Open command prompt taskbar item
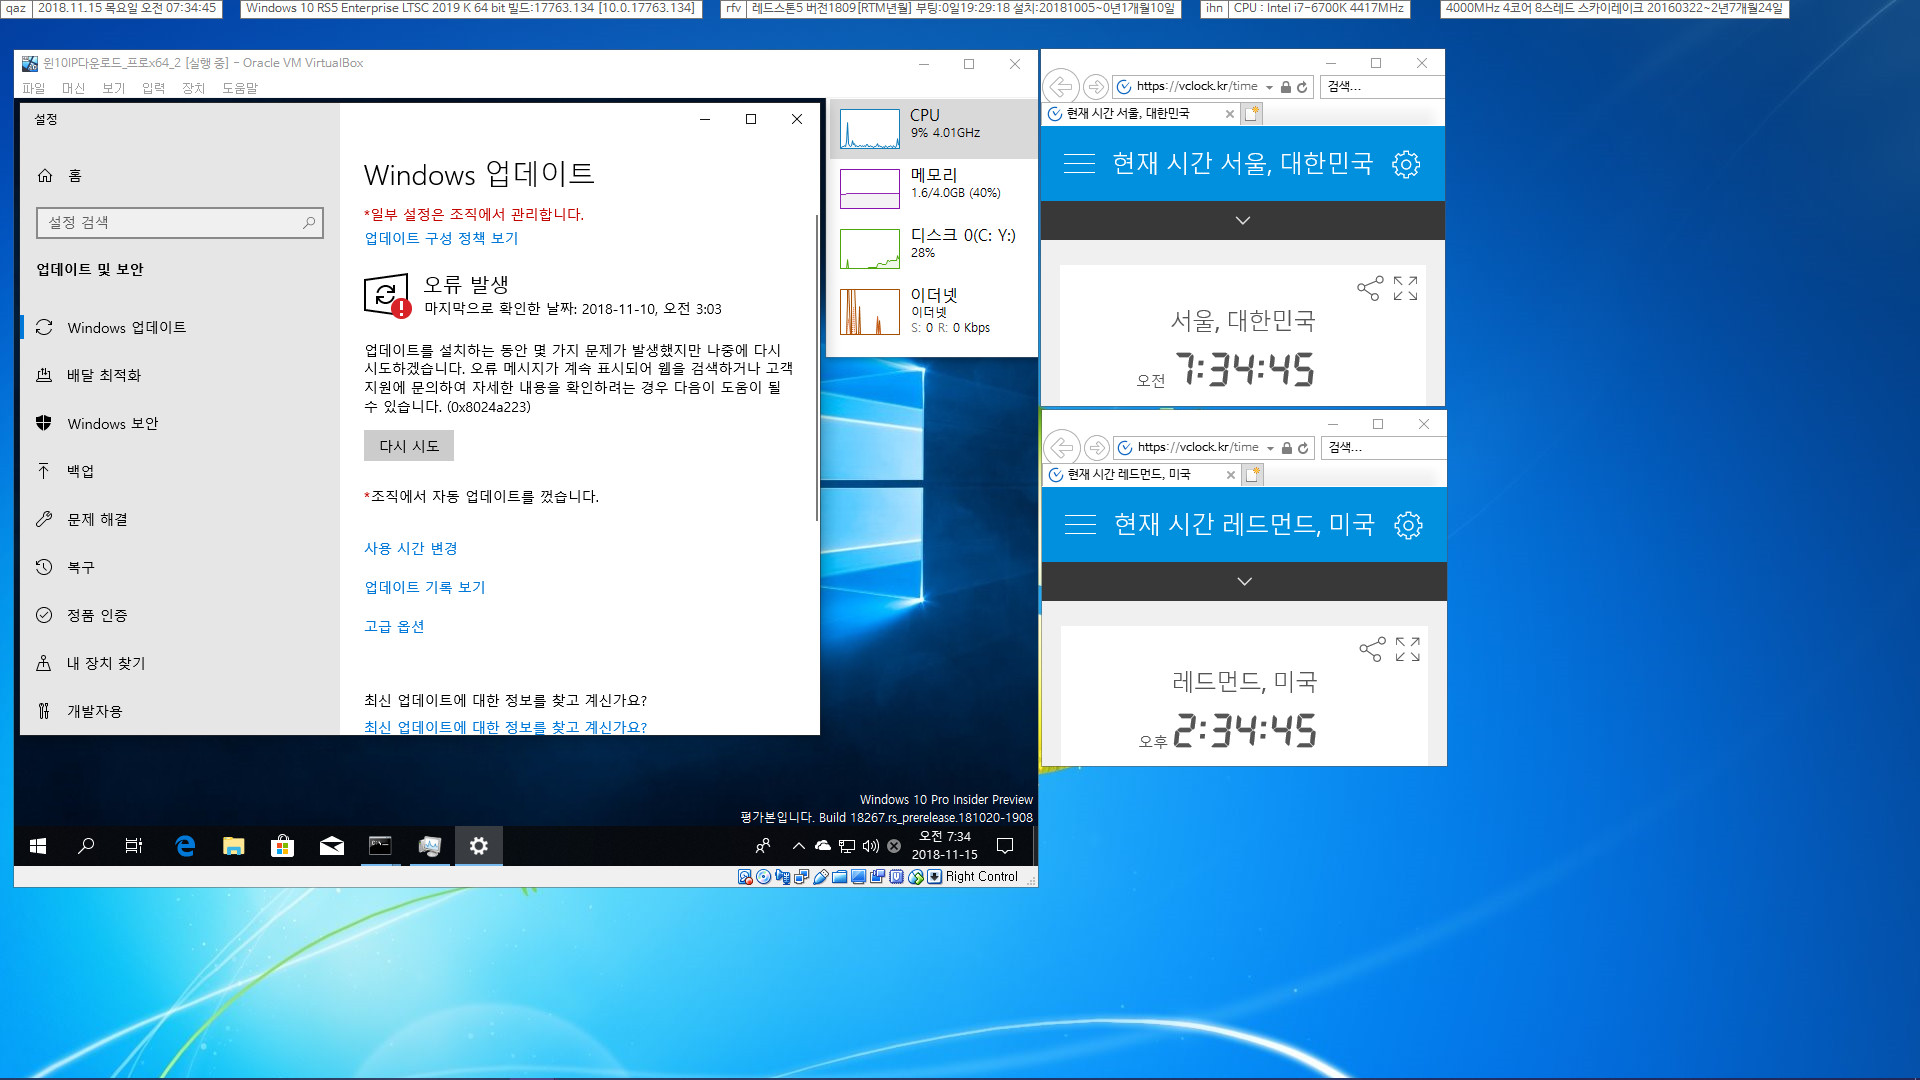This screenshot has width=1920, height=1080. coord(381,846)
